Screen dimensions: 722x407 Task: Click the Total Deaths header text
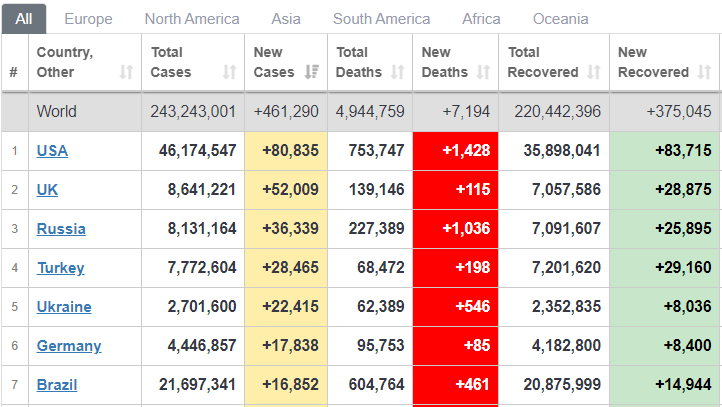359,62
